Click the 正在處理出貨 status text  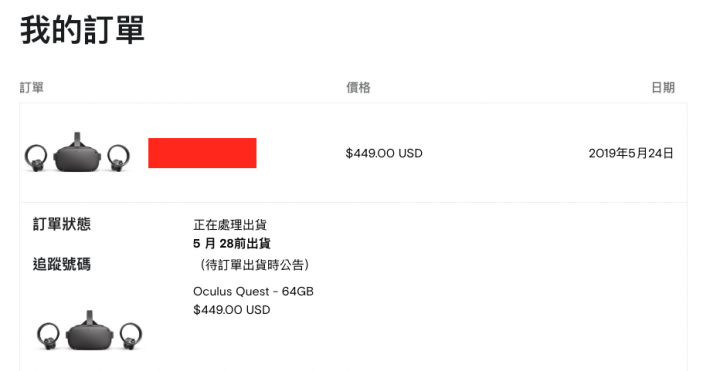point(230,225)
